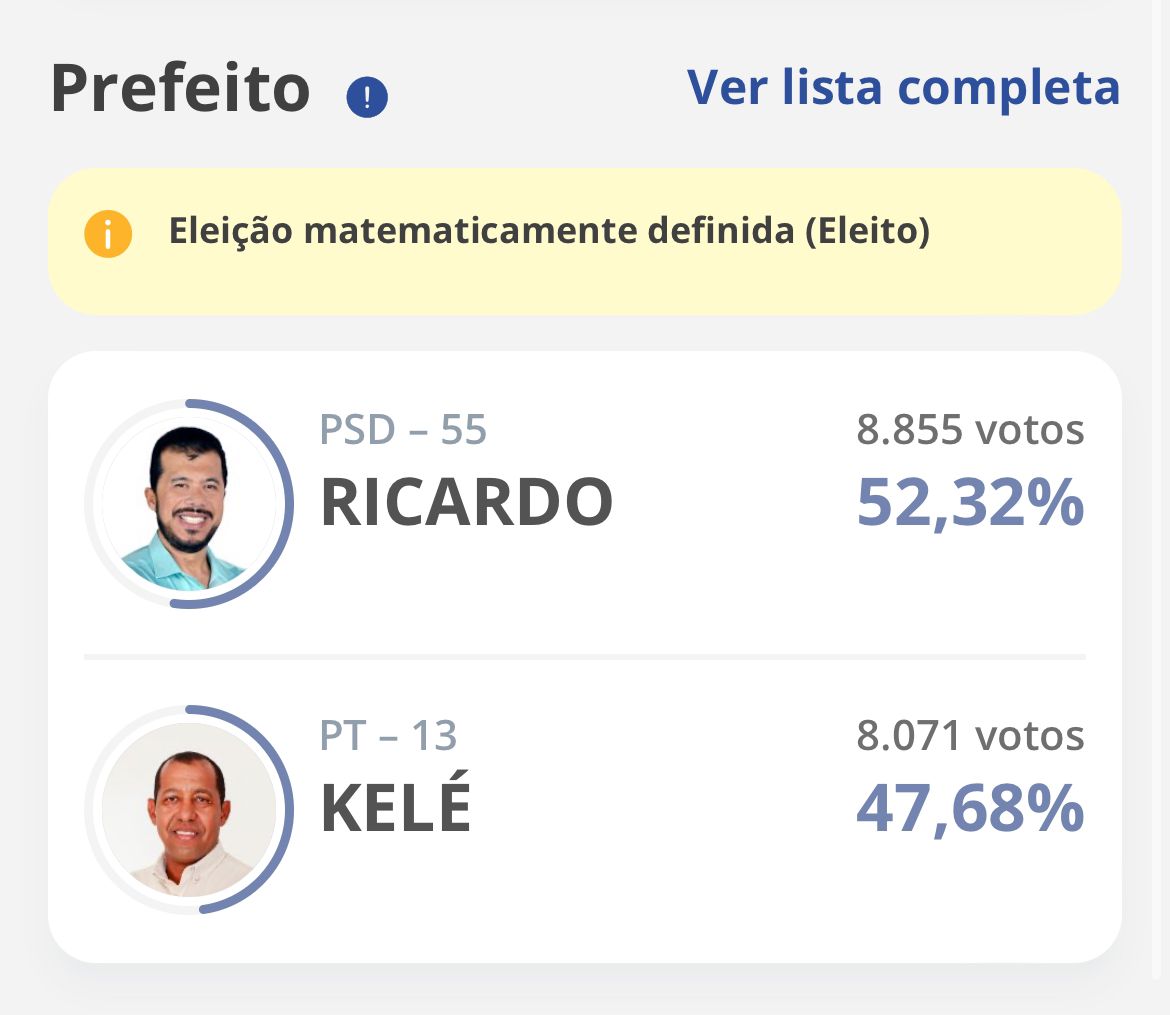Click the 47,68% percentage
This screenshot has width=1170, height=1015.
tap(970, 808)
